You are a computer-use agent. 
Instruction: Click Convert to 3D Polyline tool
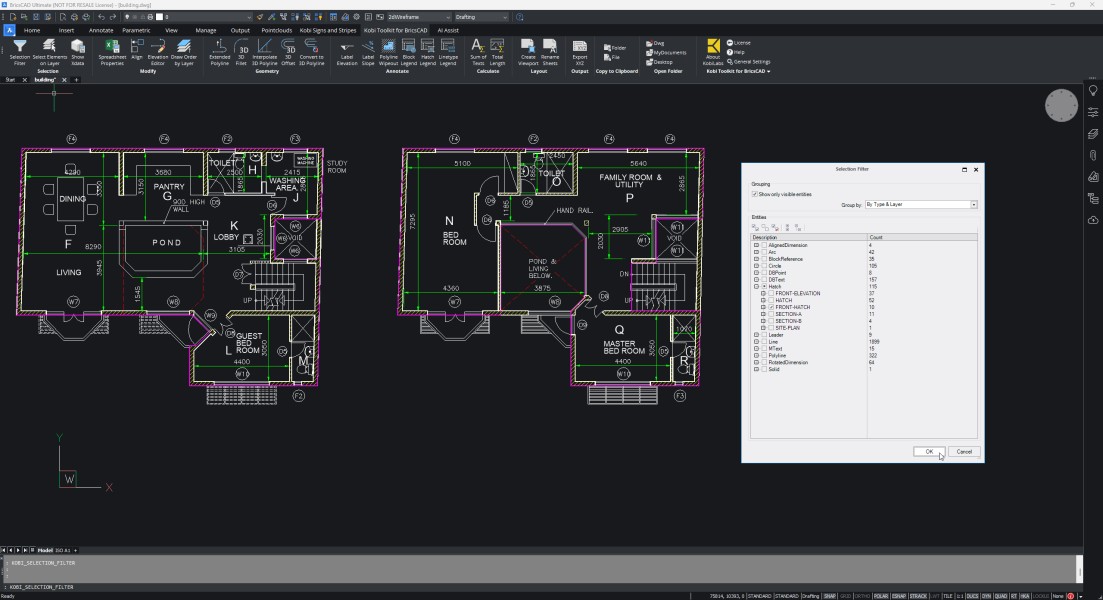click(x=312, y=53)
